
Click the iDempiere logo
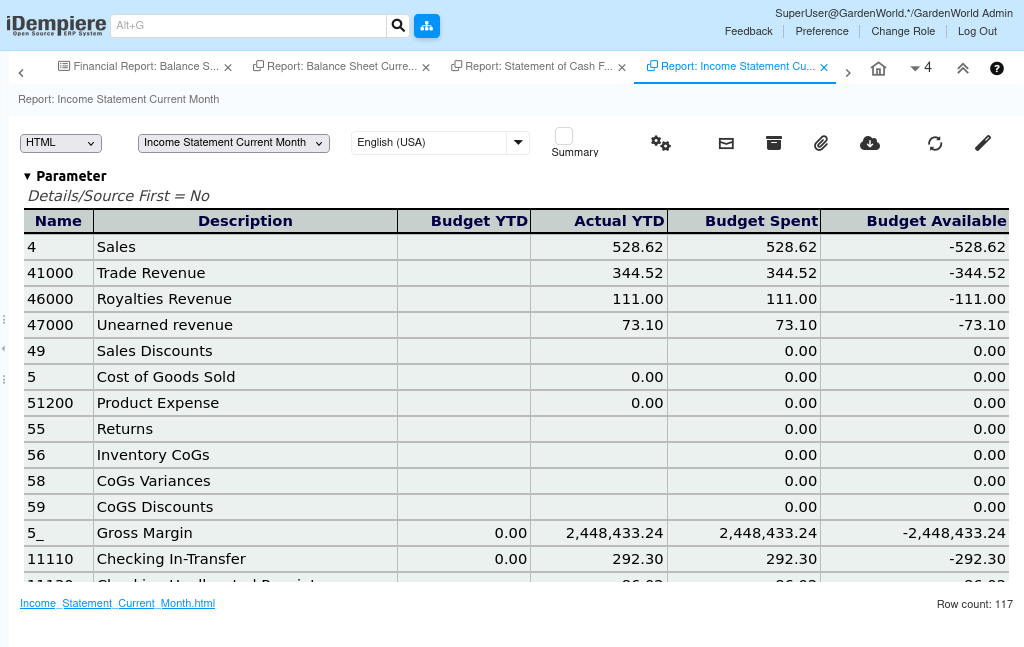(x=56, y=25)
